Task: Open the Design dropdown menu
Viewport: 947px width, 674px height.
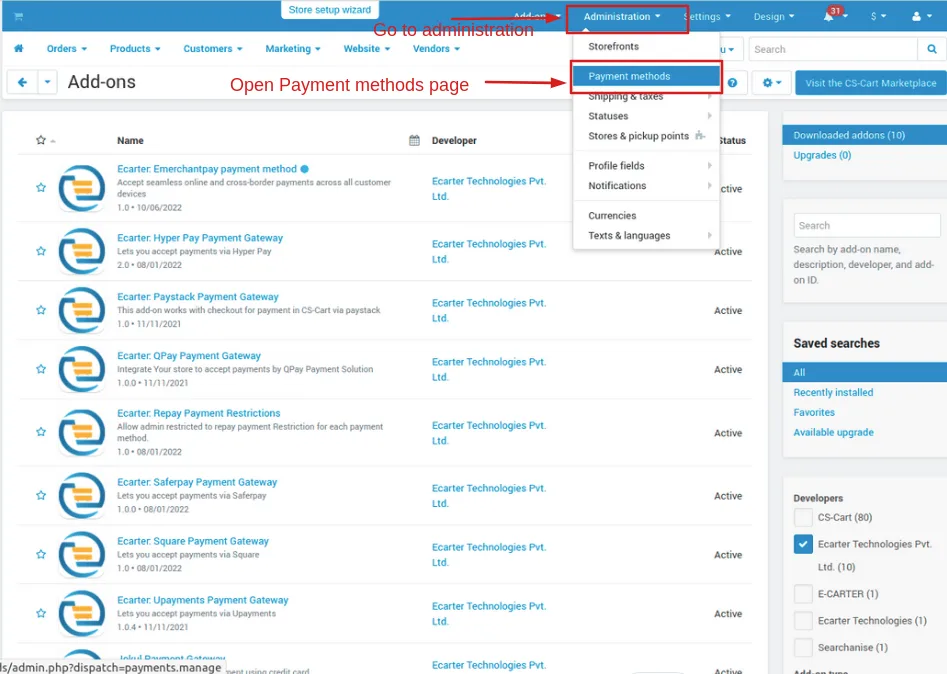Action: (774, 17)
